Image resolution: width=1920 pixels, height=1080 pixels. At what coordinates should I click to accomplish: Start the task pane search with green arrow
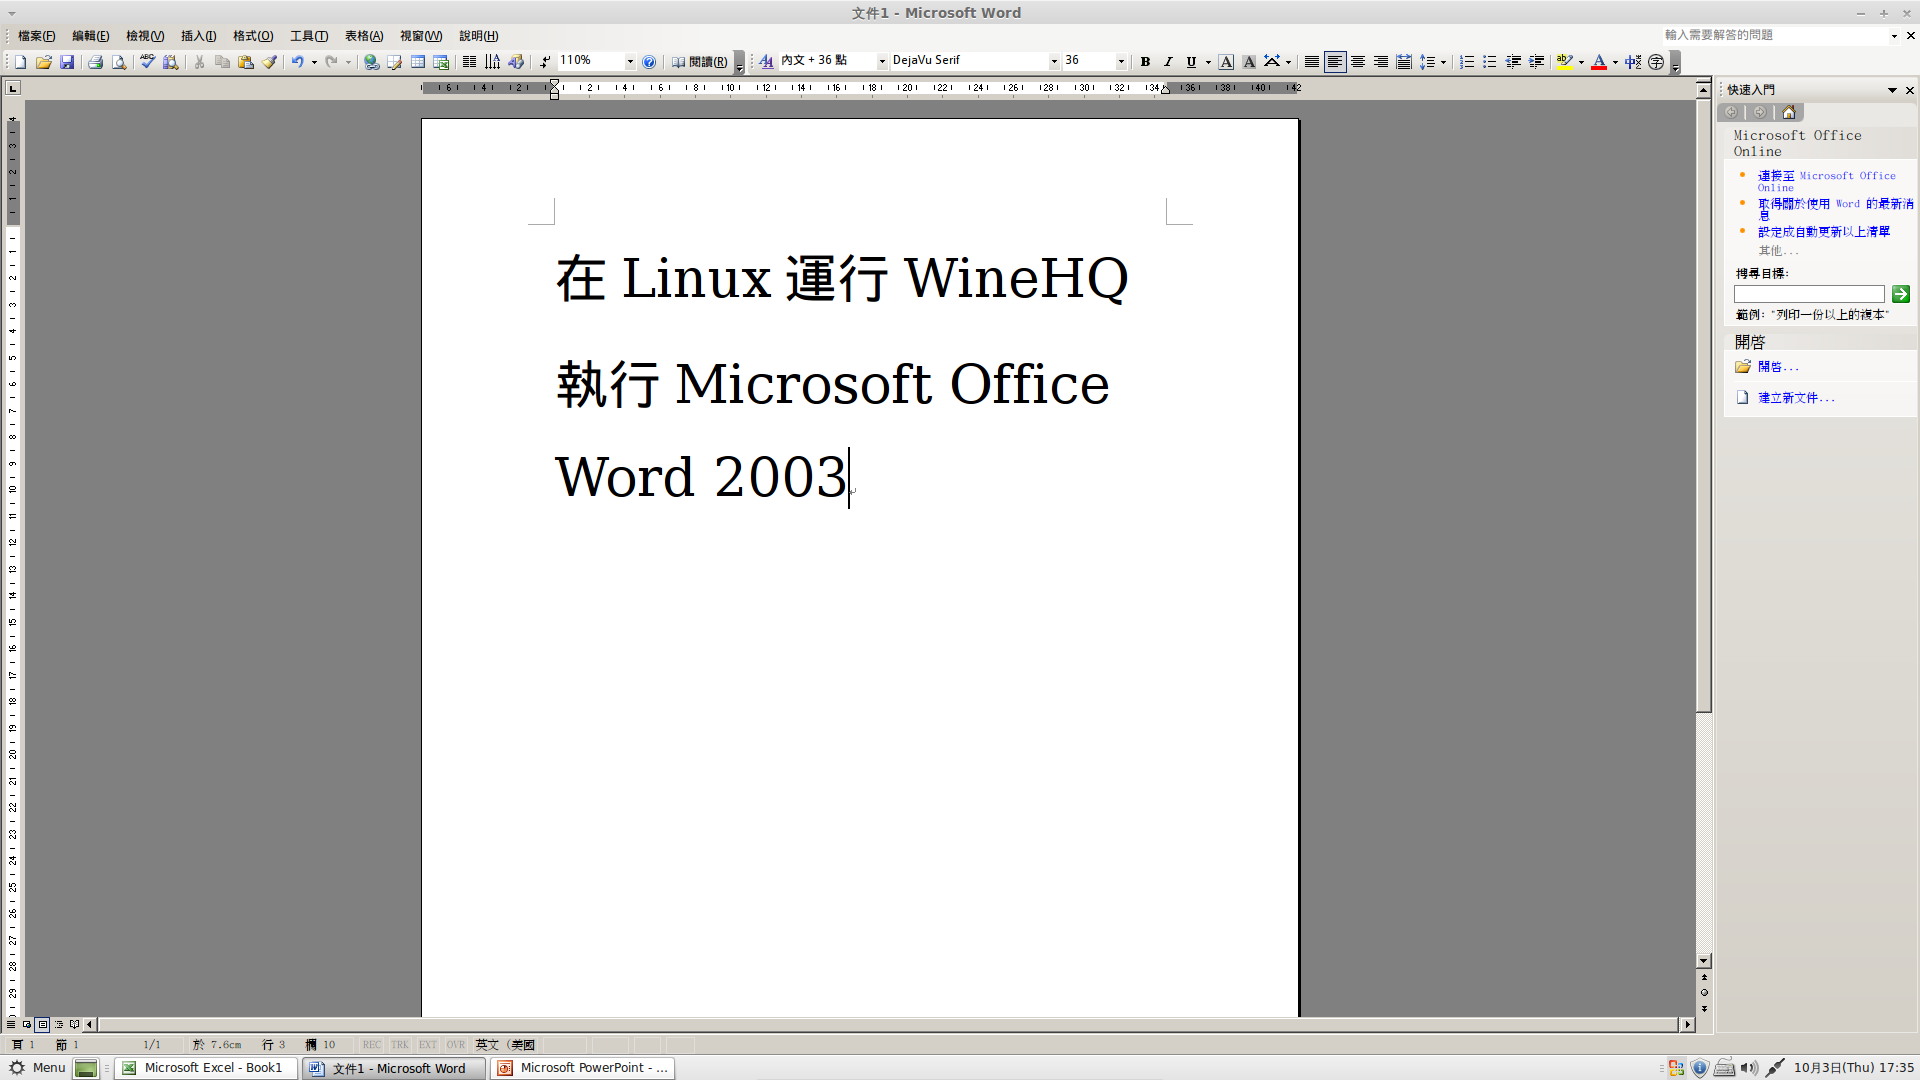tap(1901, 294)
